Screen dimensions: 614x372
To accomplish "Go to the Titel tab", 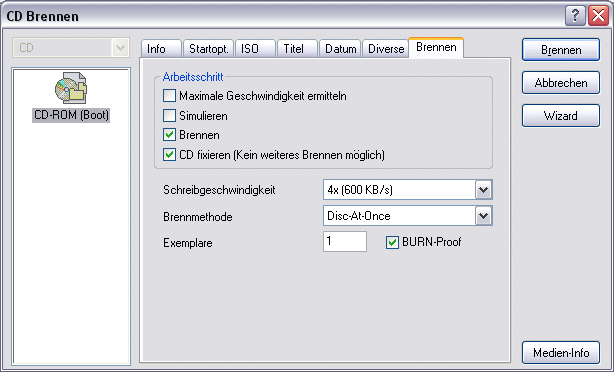I will click(x=297, y=49).
